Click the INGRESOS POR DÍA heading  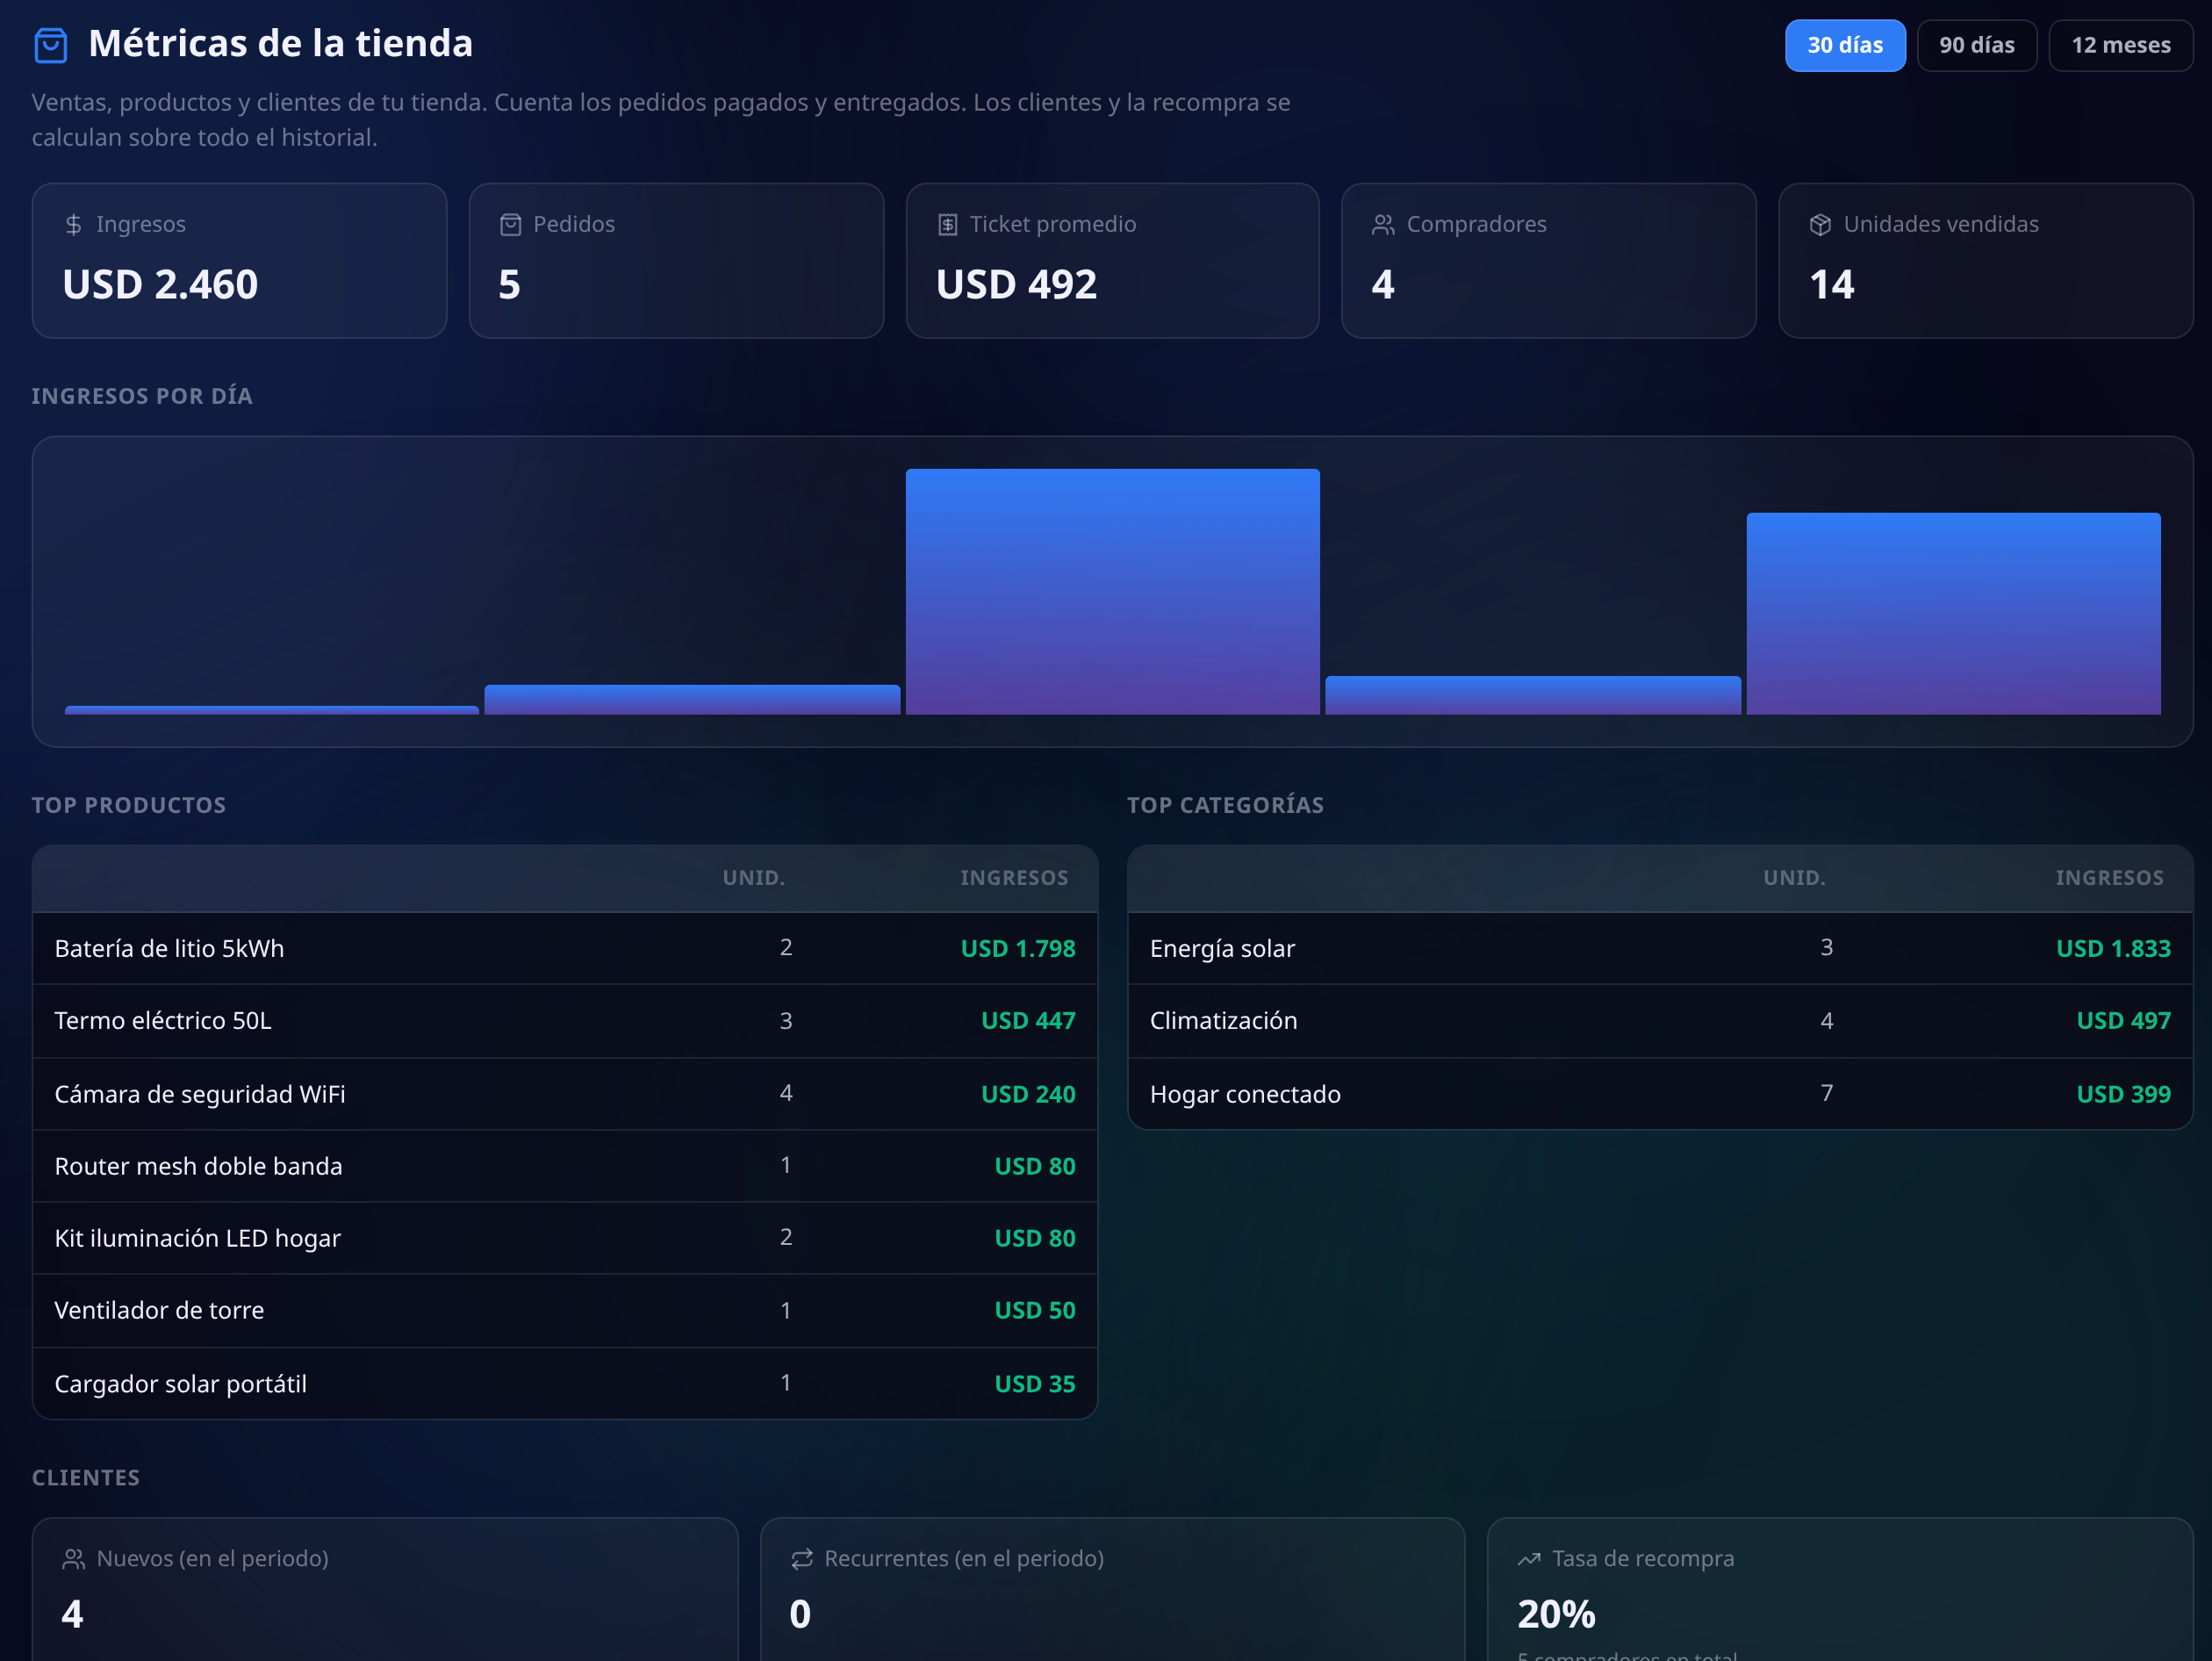(x=142, y=396)
